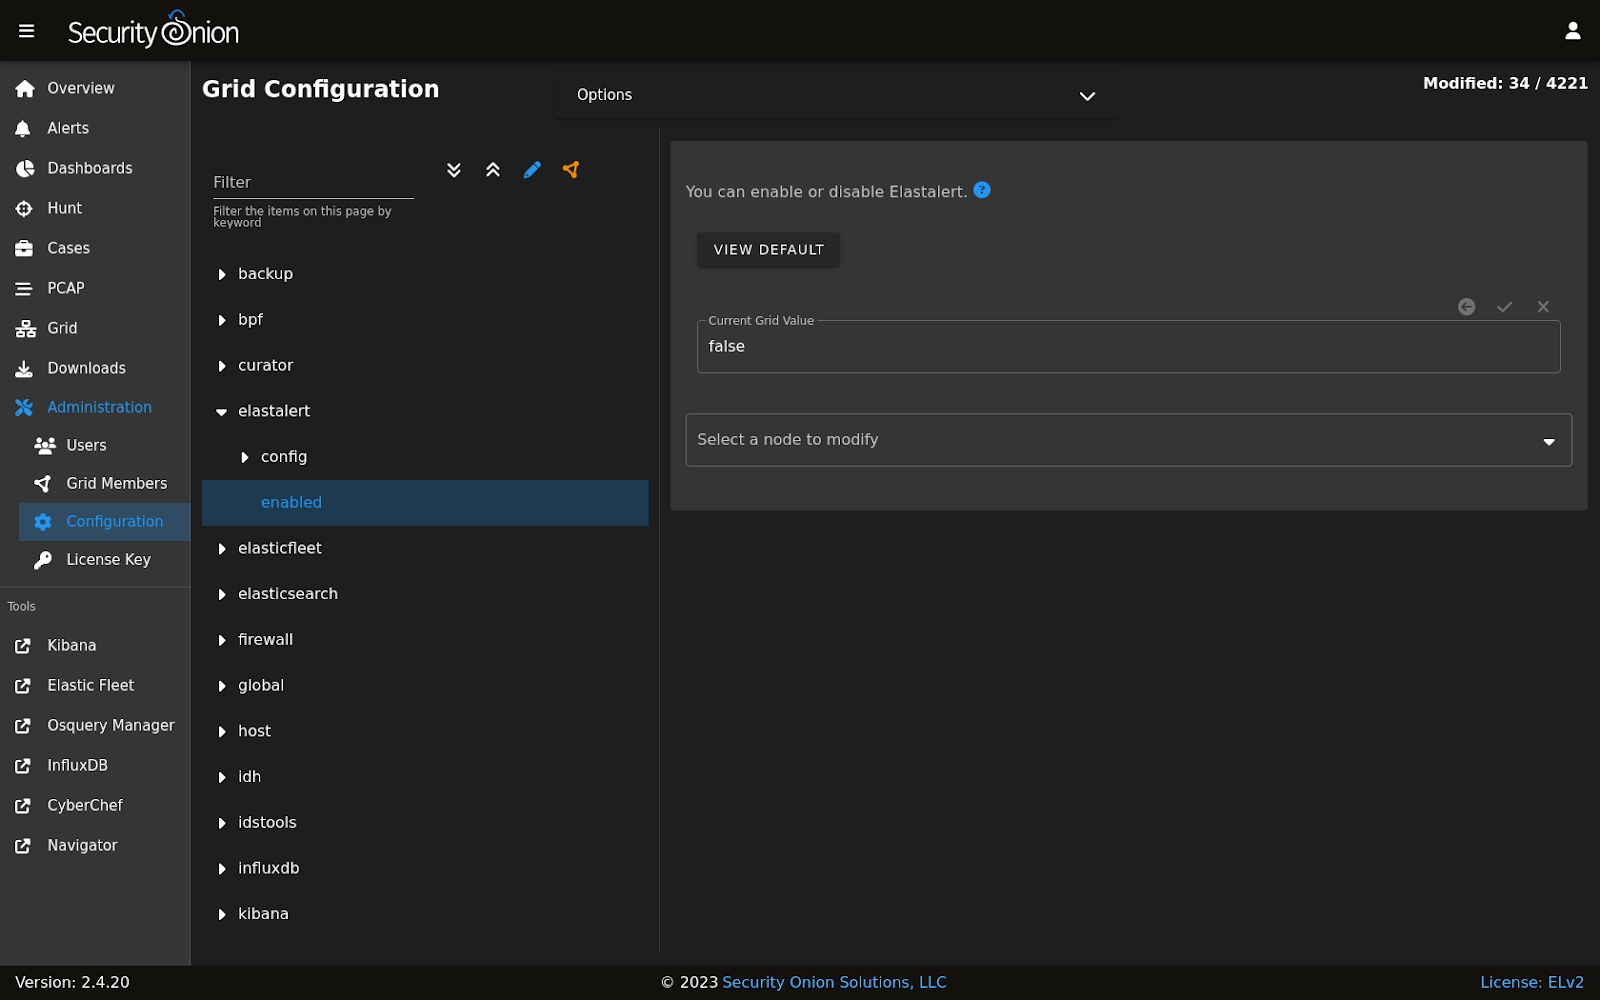
Task: Open the Hunt page
Action: click(x=95, y=208)
